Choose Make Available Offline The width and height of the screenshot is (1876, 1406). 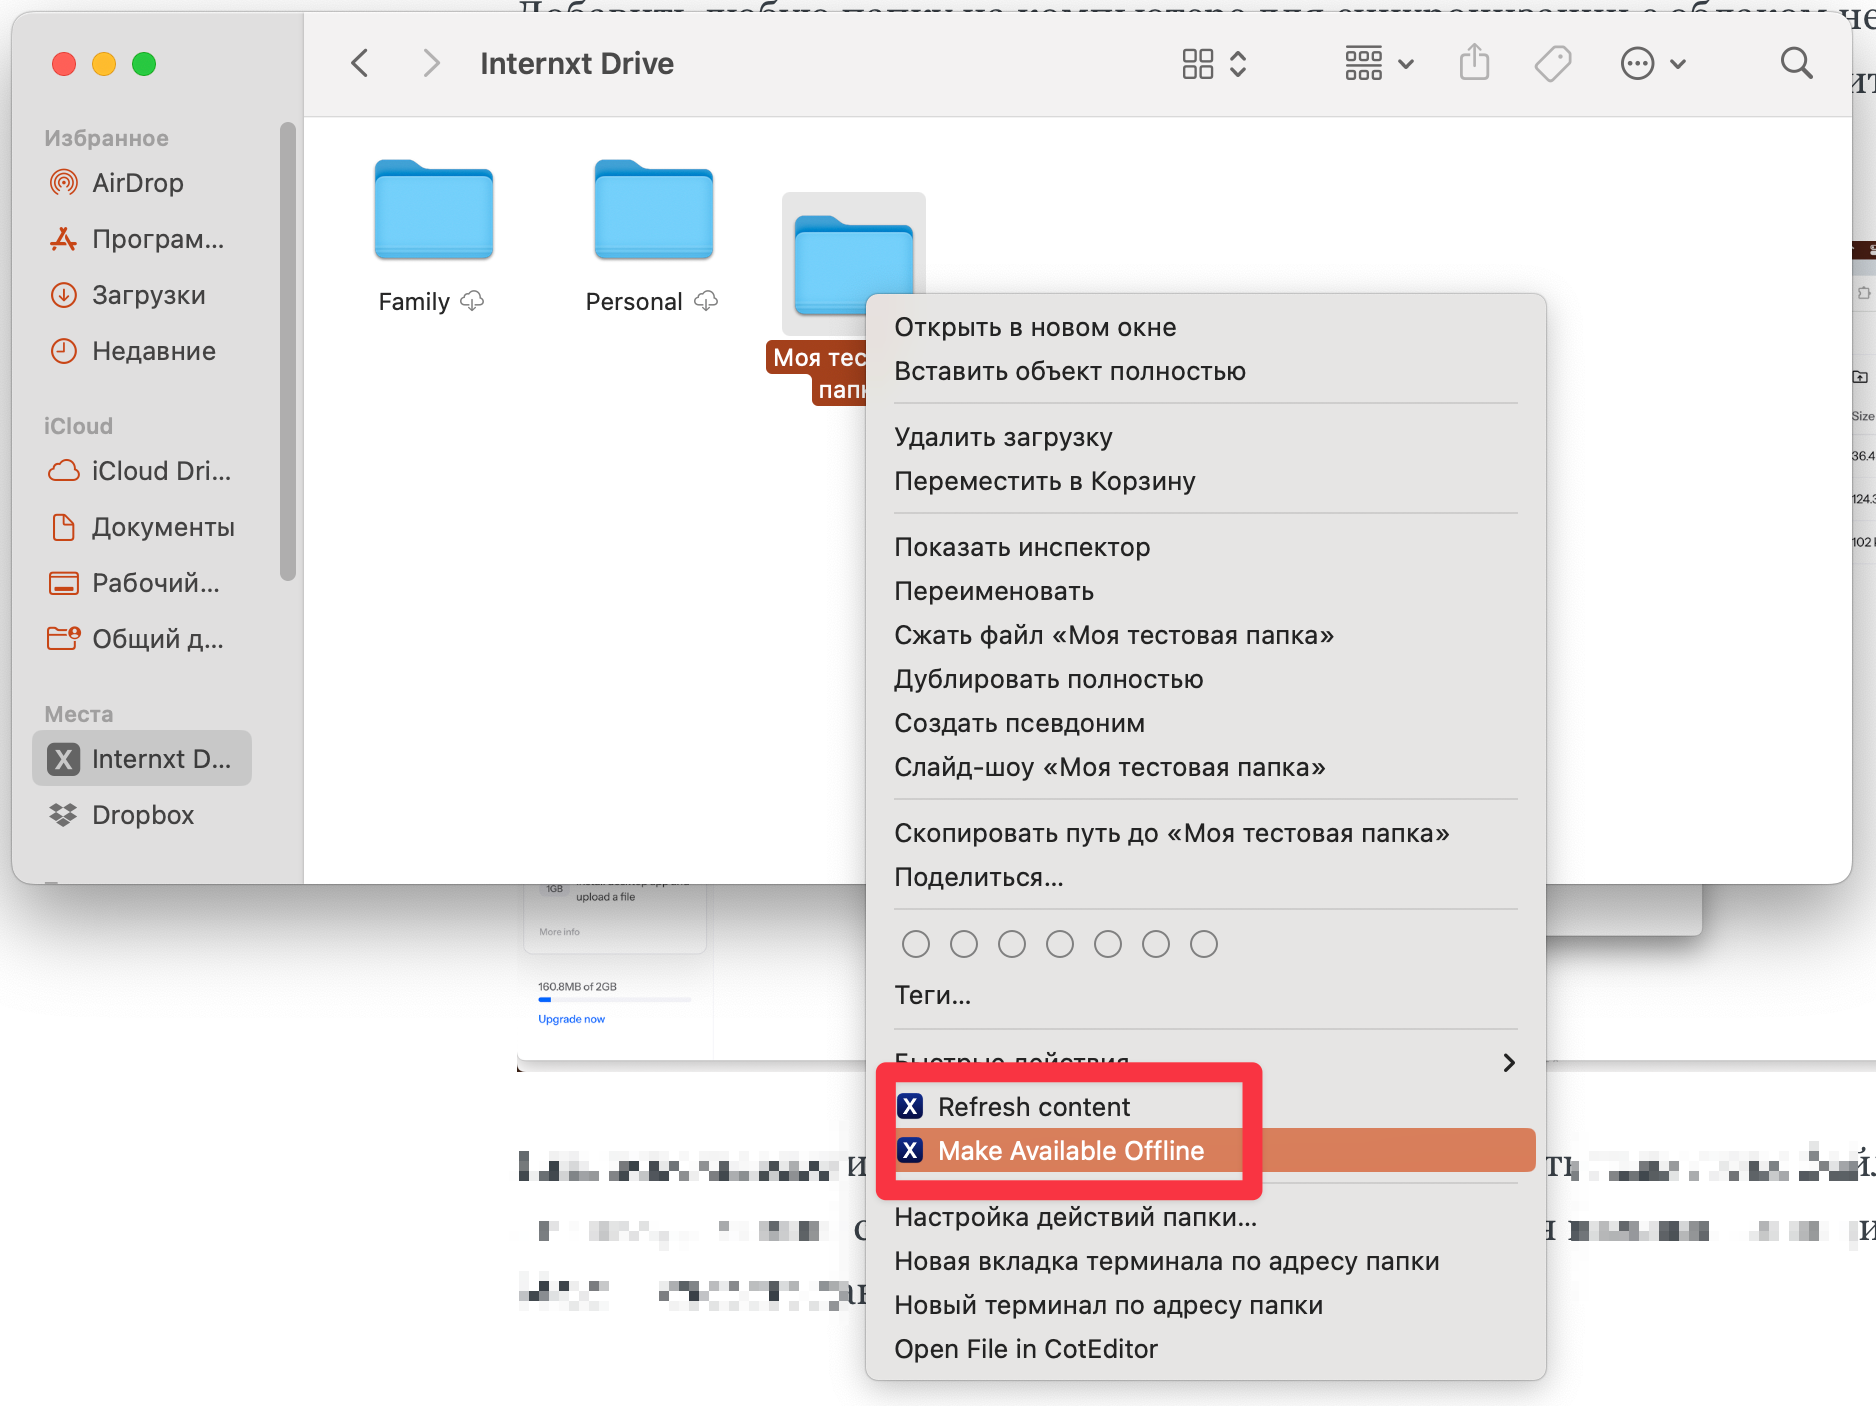(1205, 1151)
